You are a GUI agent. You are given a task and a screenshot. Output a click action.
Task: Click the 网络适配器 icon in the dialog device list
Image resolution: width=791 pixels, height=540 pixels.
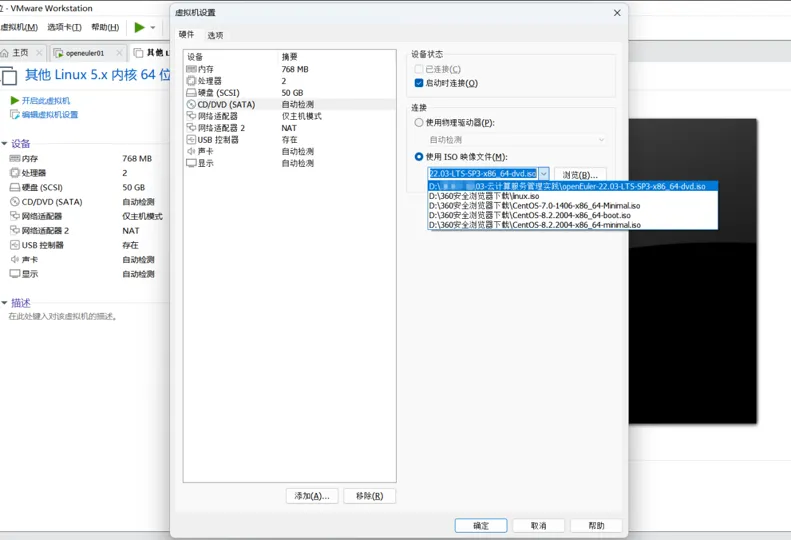pos(191,116)
